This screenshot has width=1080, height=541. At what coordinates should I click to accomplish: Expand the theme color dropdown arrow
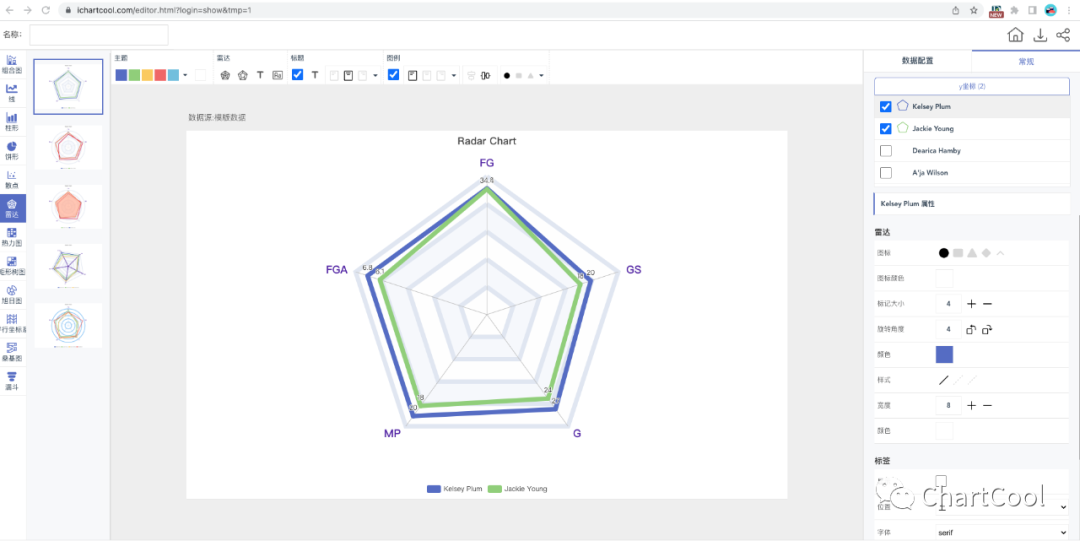click(185, 75)
